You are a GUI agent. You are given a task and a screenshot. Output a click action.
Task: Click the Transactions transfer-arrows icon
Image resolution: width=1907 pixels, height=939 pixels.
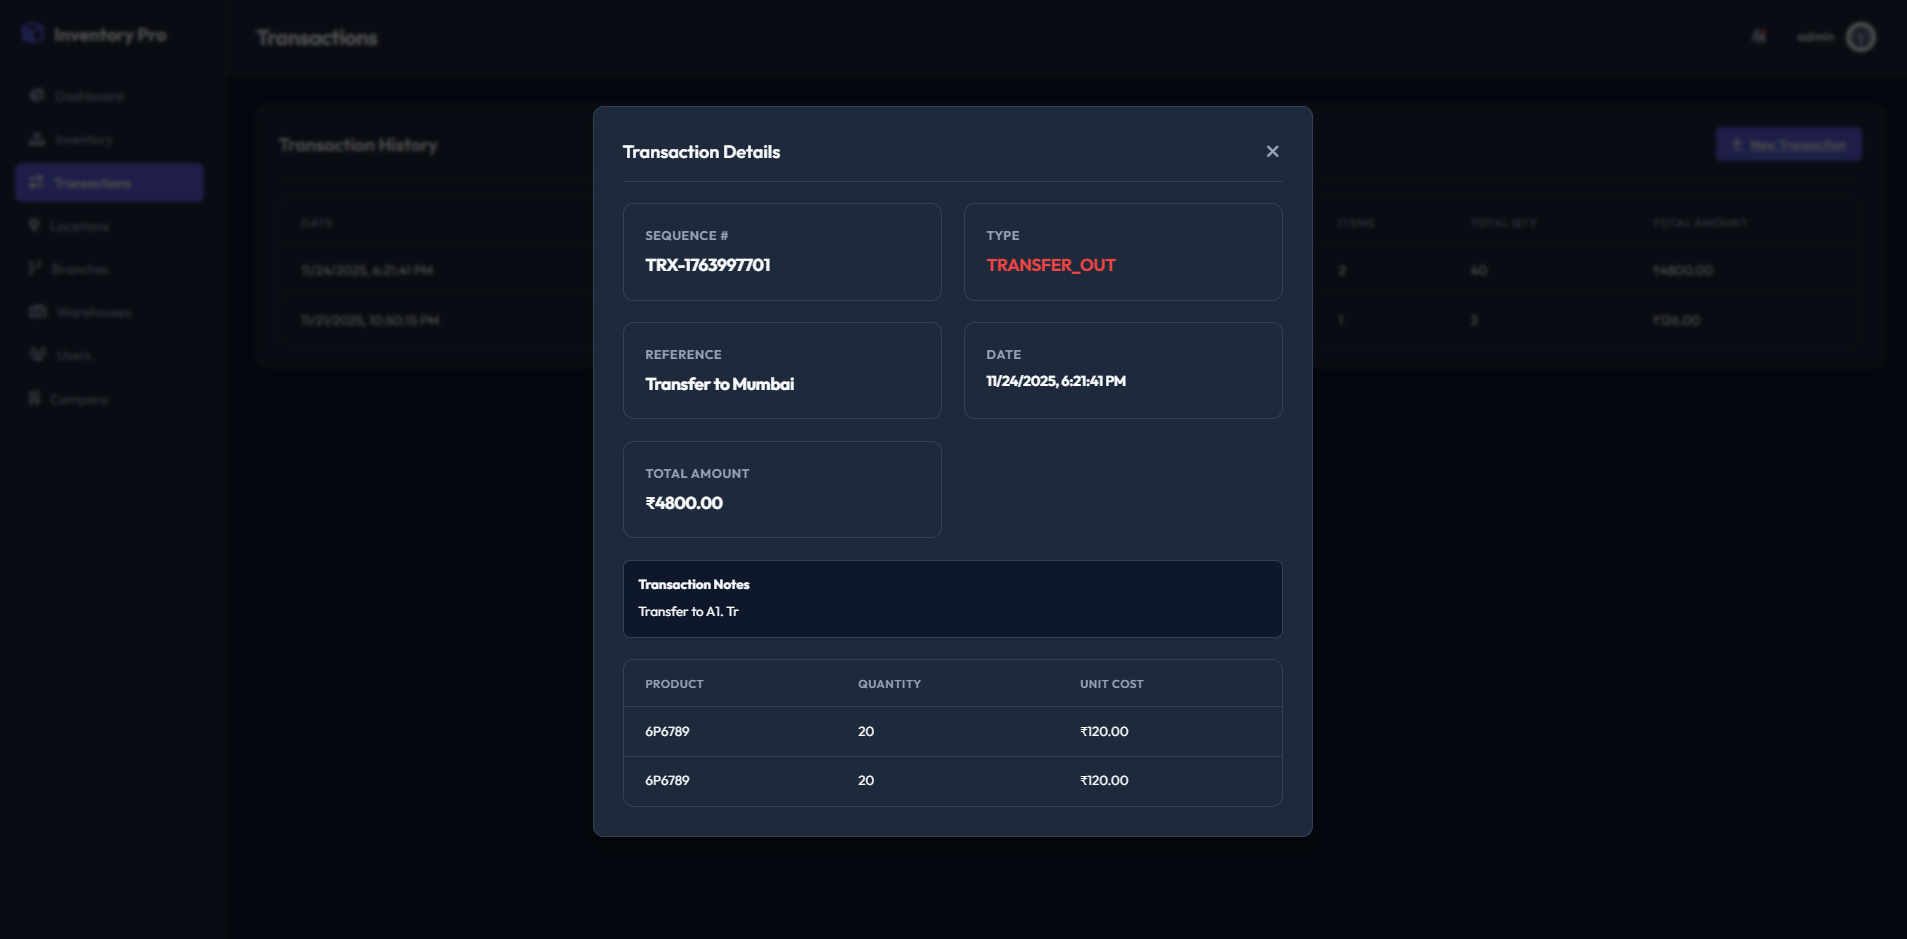36,182
